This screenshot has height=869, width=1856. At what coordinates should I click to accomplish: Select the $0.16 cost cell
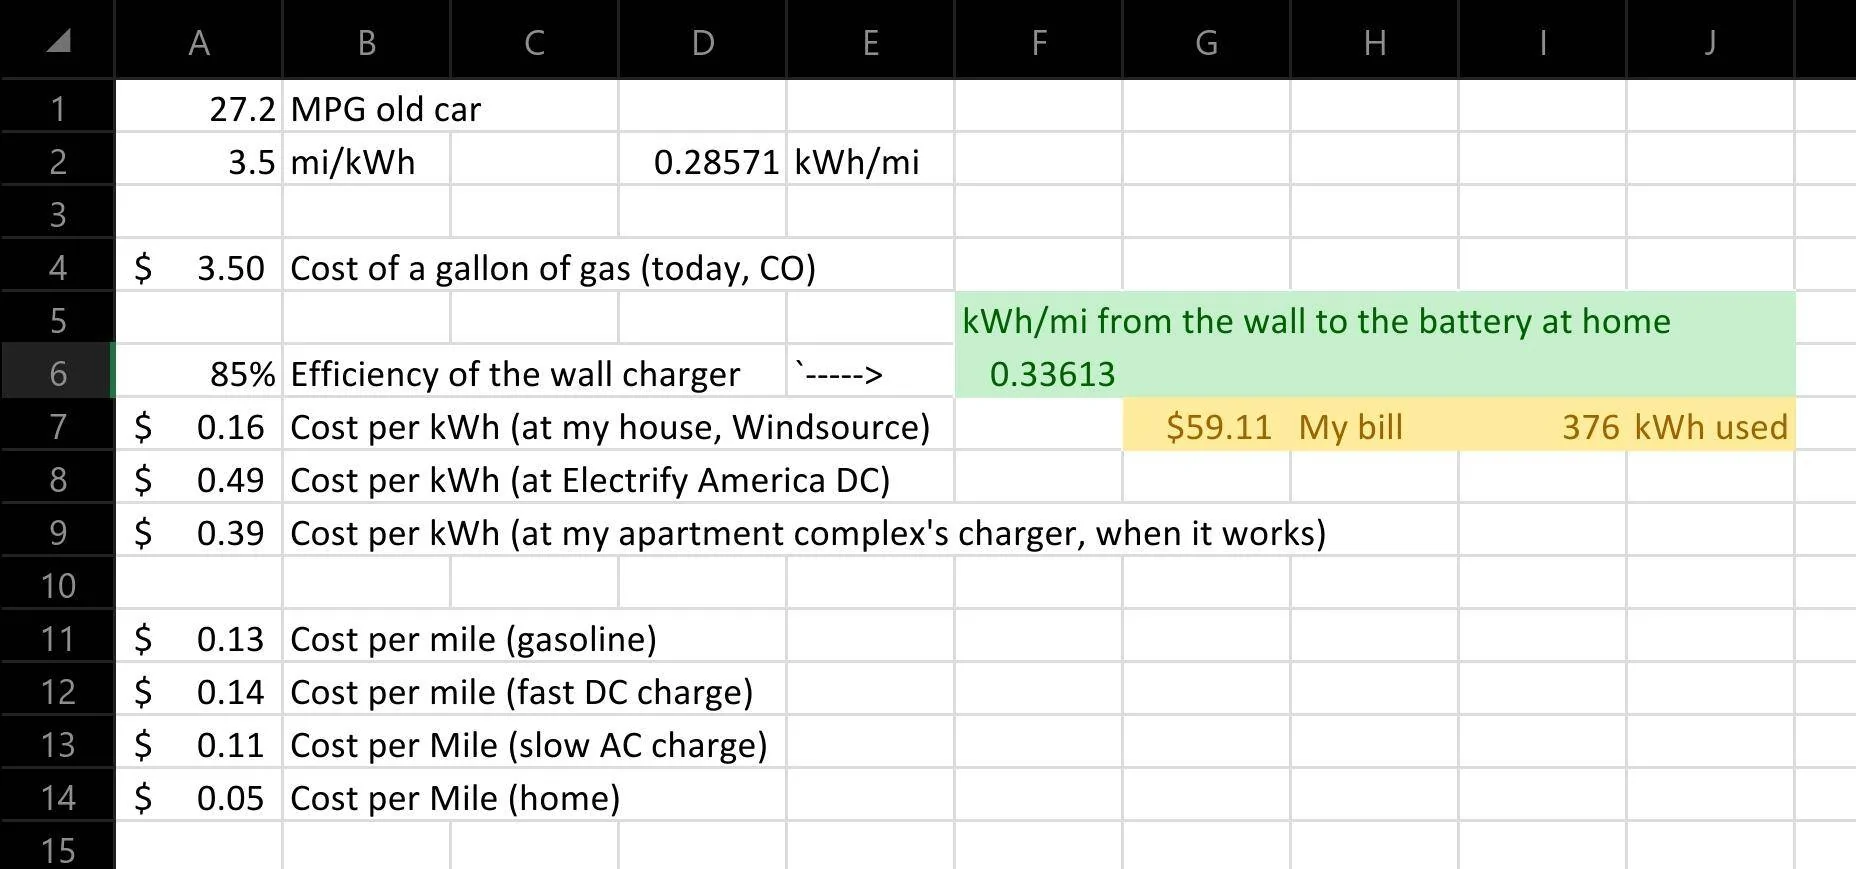pyautogui.click(x=199, y=425)
